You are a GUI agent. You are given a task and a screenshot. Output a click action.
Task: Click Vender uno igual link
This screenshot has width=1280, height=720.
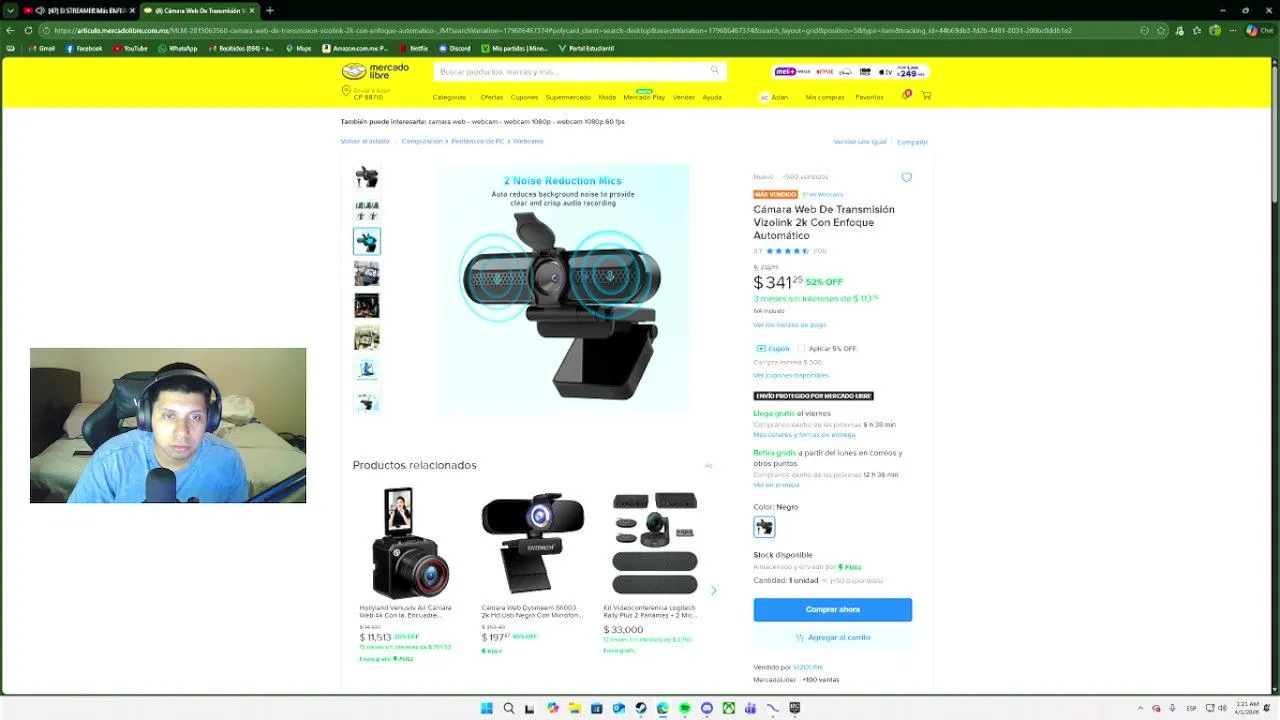[x=860, y=141]
